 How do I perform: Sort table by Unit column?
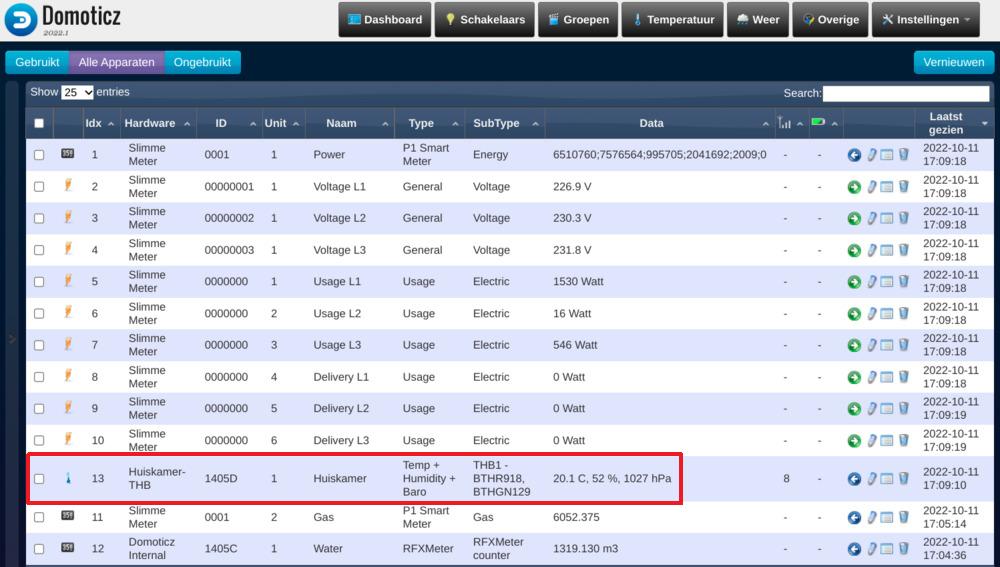[283, 123]
